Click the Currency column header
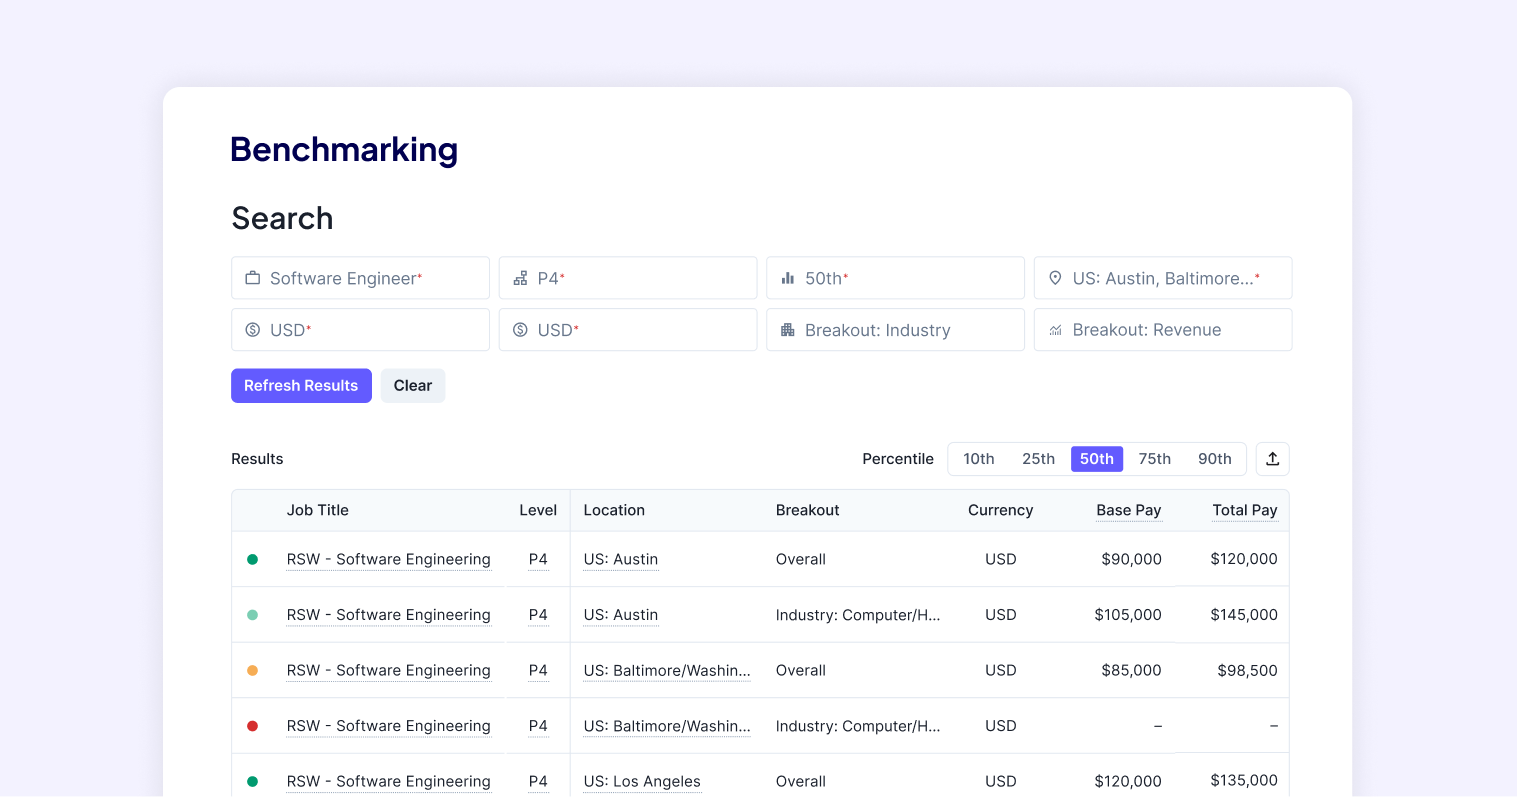 (x=1000, y=510)
